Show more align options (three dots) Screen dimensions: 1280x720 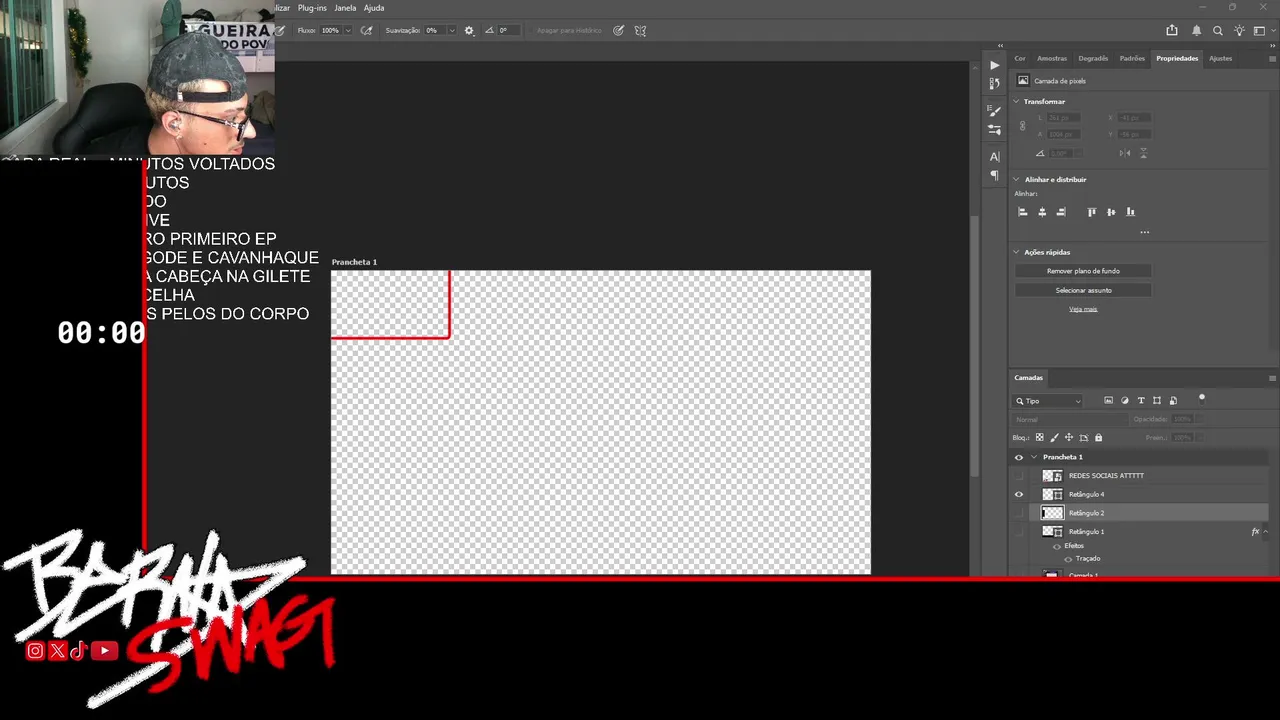click(1144, 232)
